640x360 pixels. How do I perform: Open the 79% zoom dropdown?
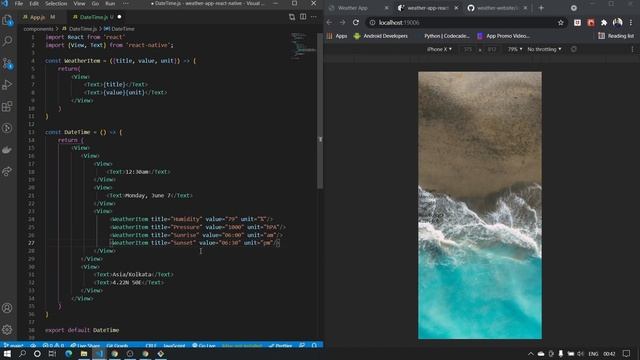coord(515,49)
